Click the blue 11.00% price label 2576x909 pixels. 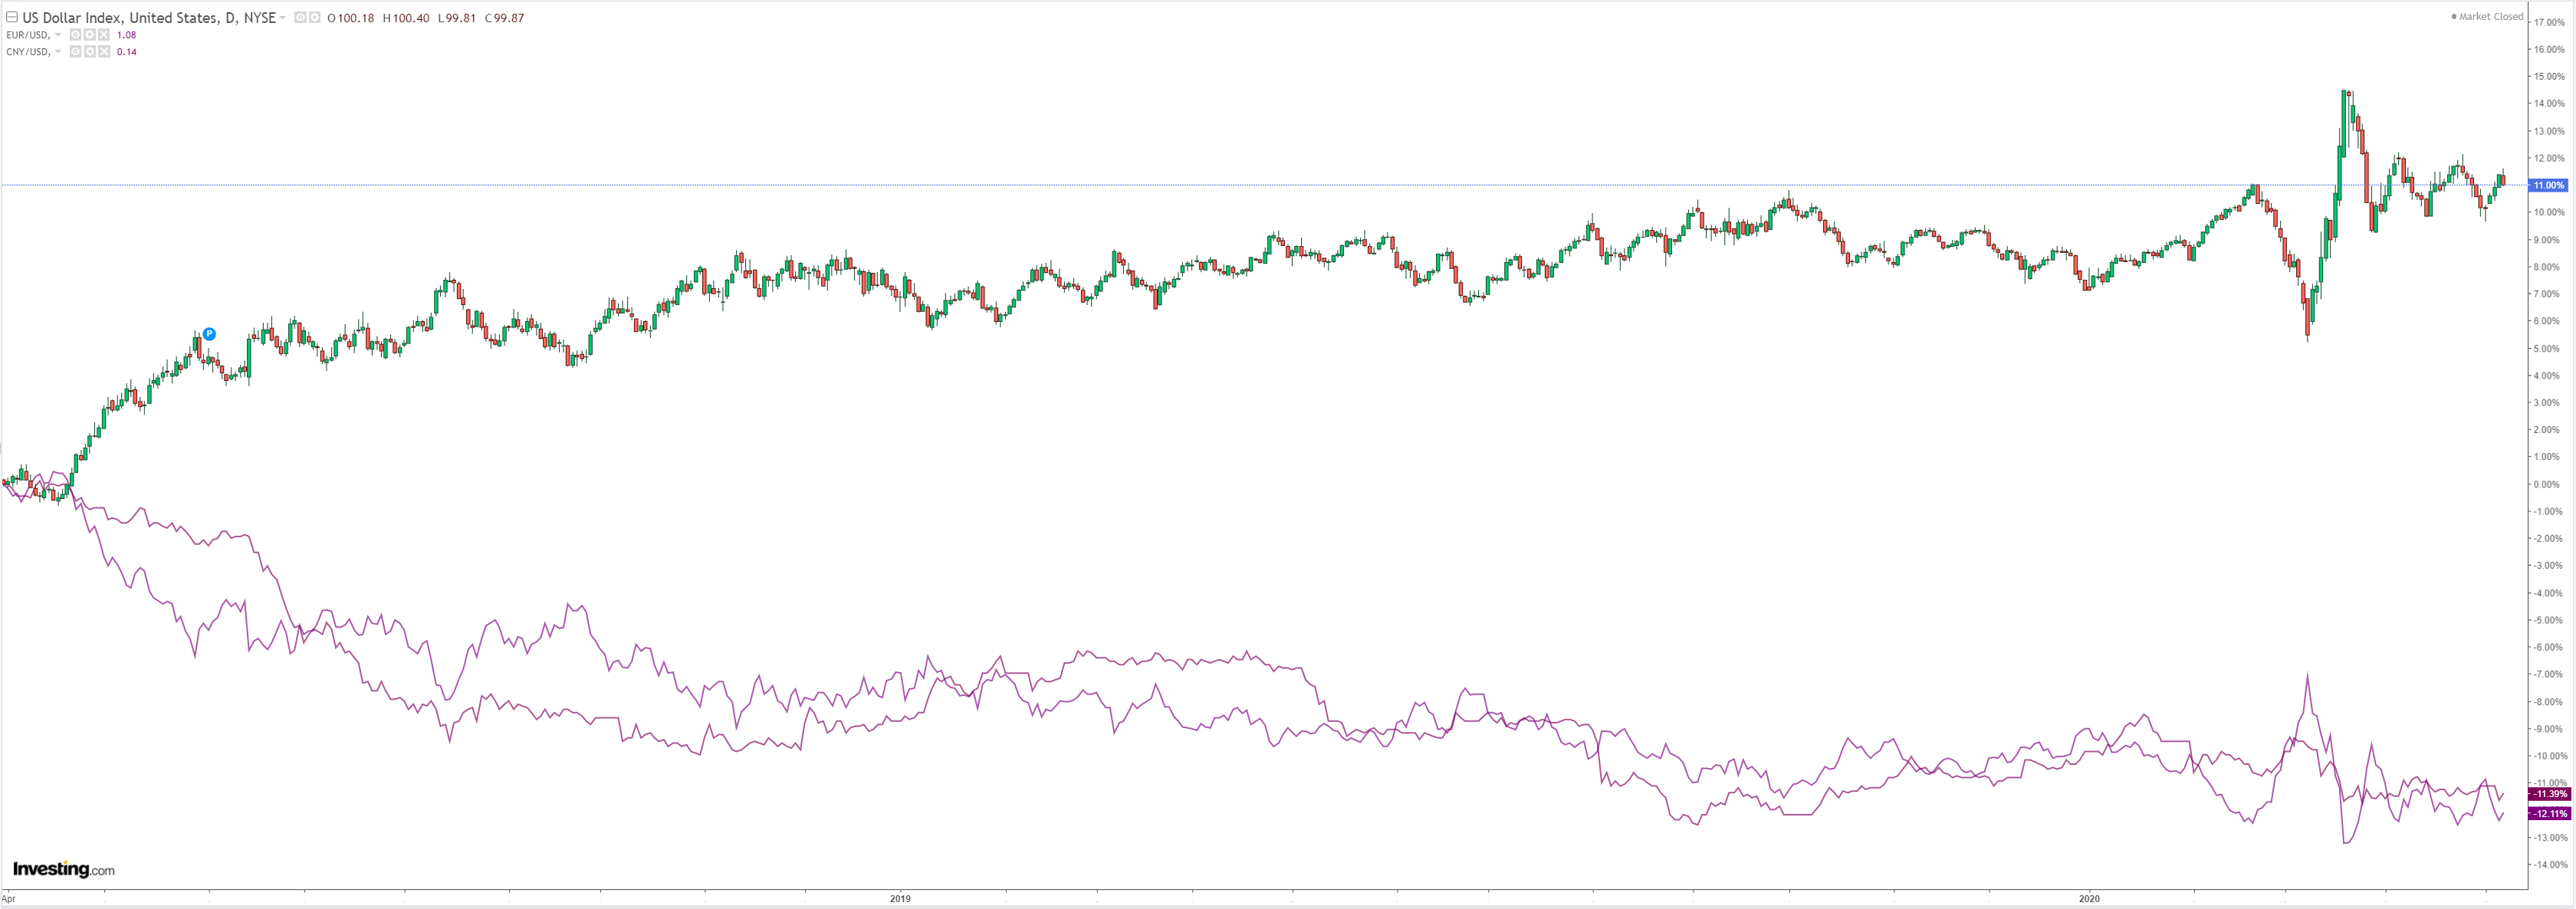coord(2548,185)
